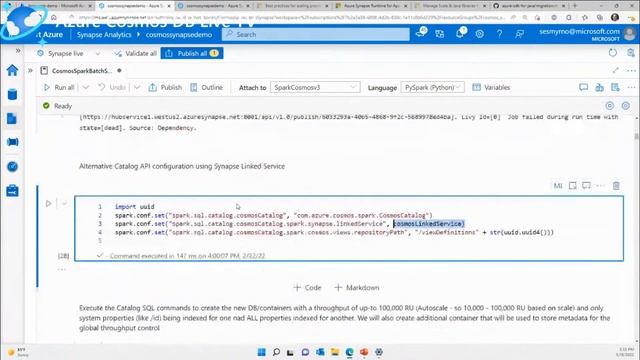Open more cell actions ellipsis

(600, 186)
